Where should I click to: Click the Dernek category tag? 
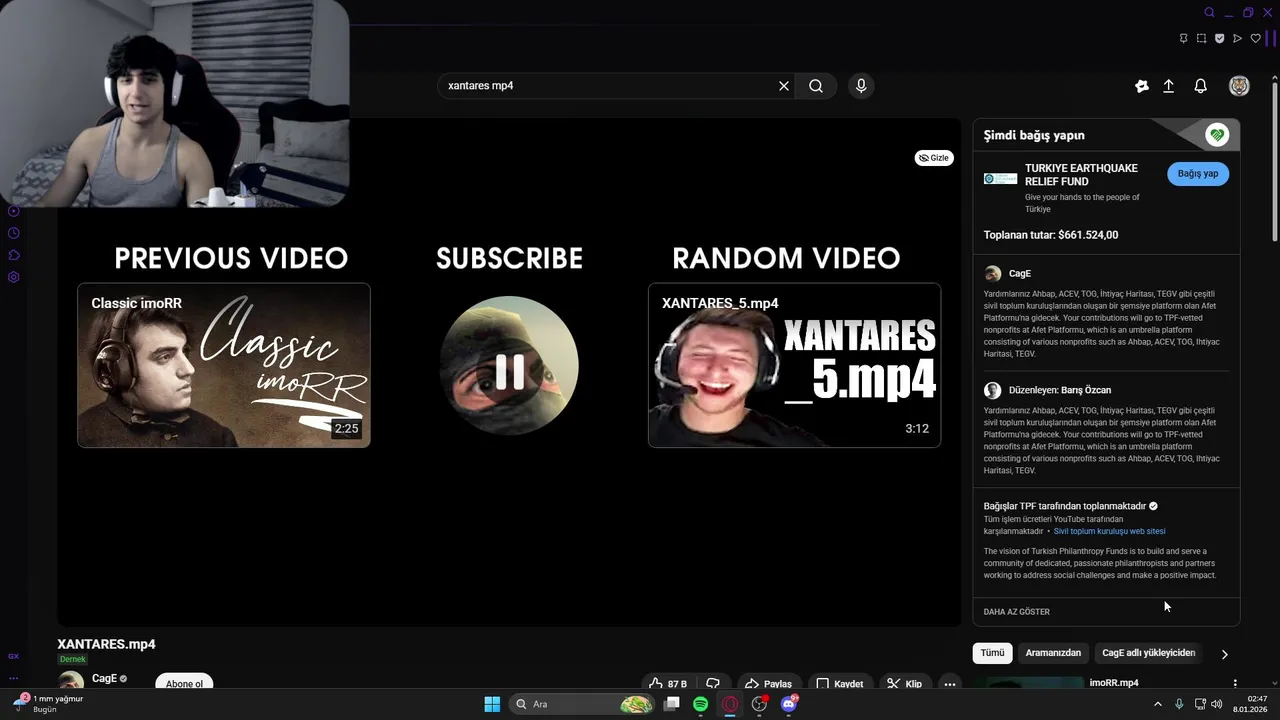tap(73, 660)
